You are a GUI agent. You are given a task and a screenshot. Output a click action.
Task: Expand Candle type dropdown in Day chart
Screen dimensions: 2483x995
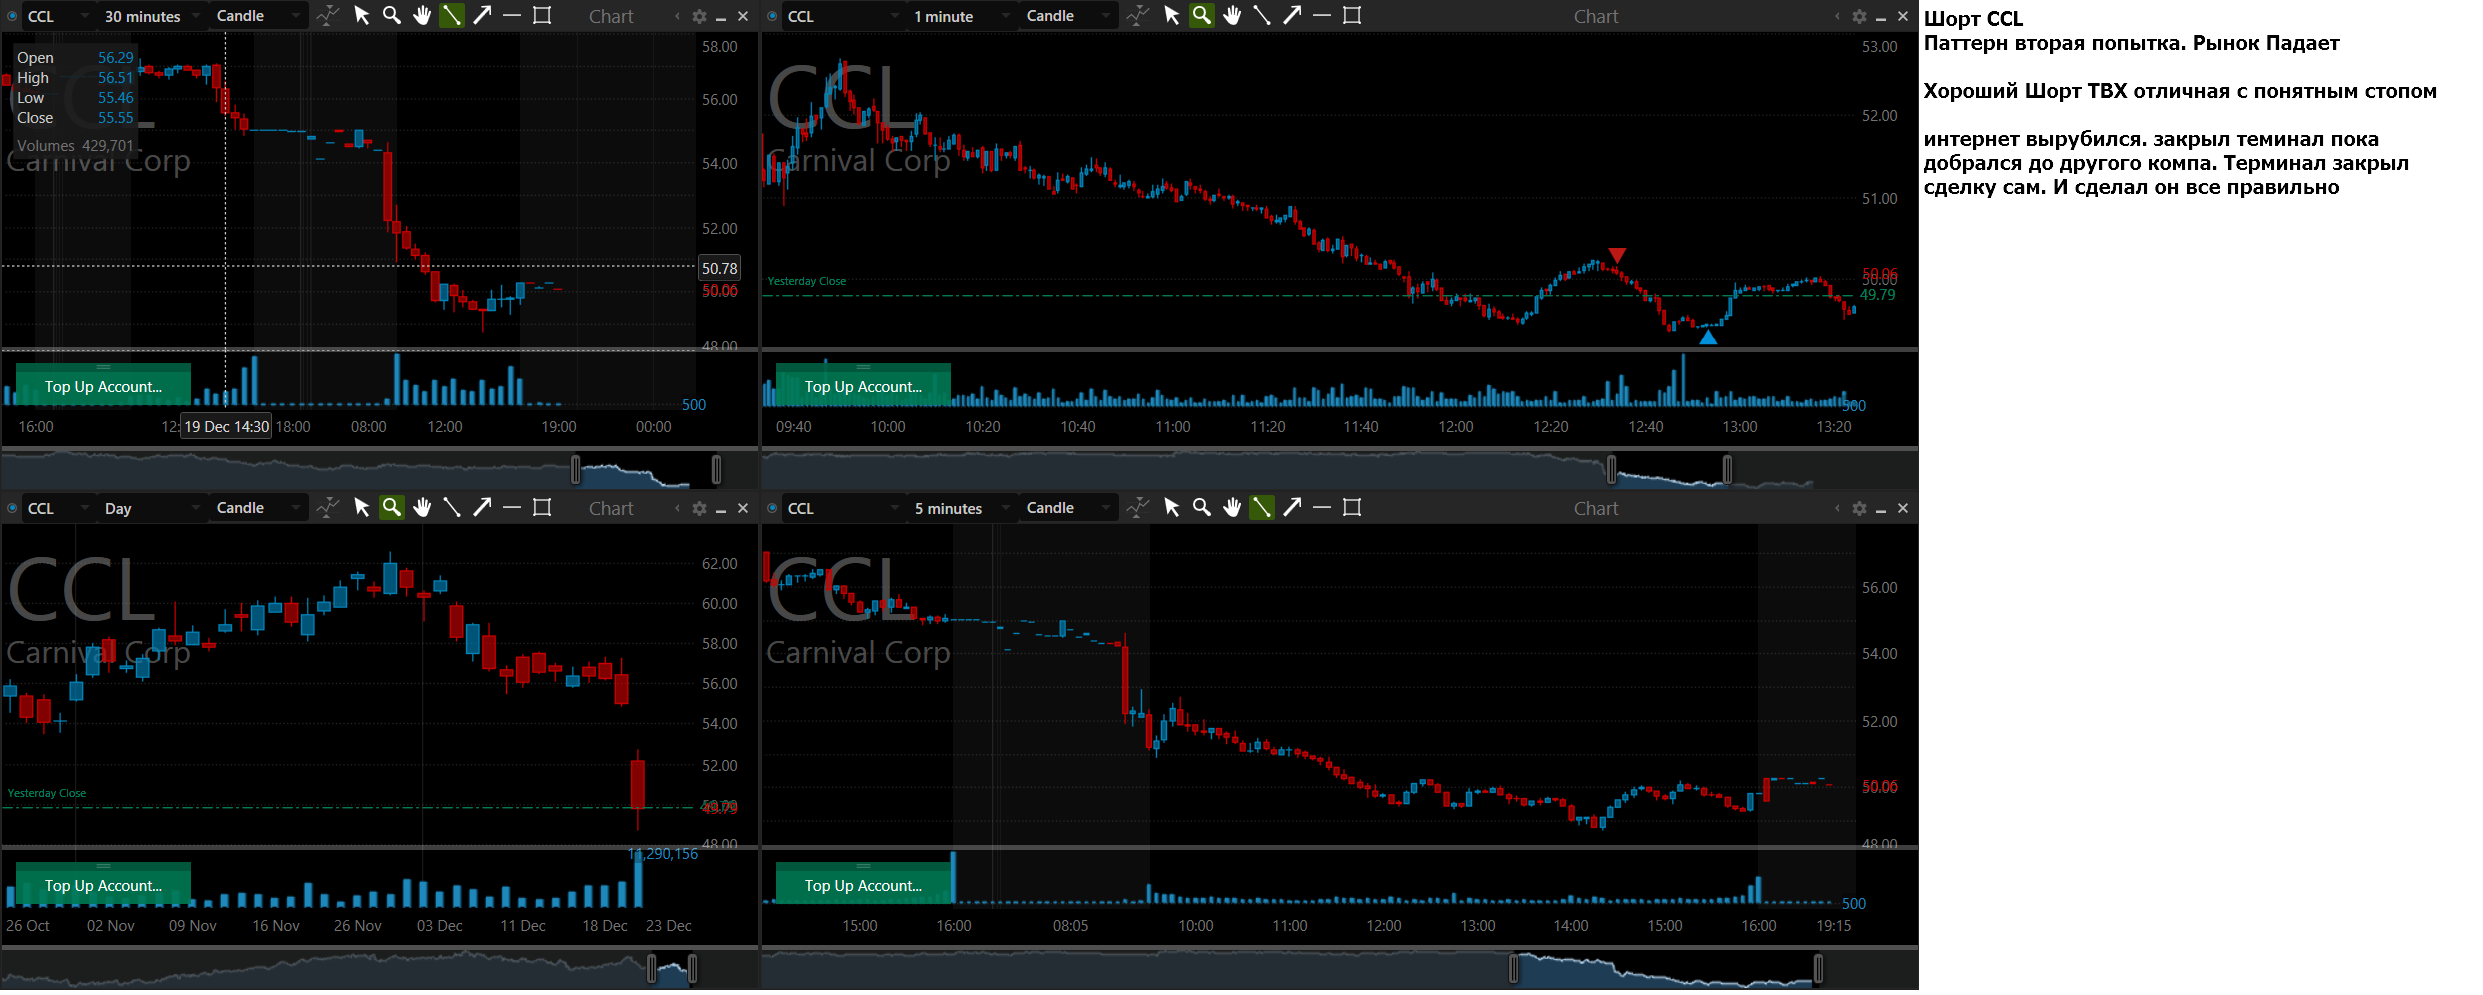pyautogui.click(x=258, y=508)
